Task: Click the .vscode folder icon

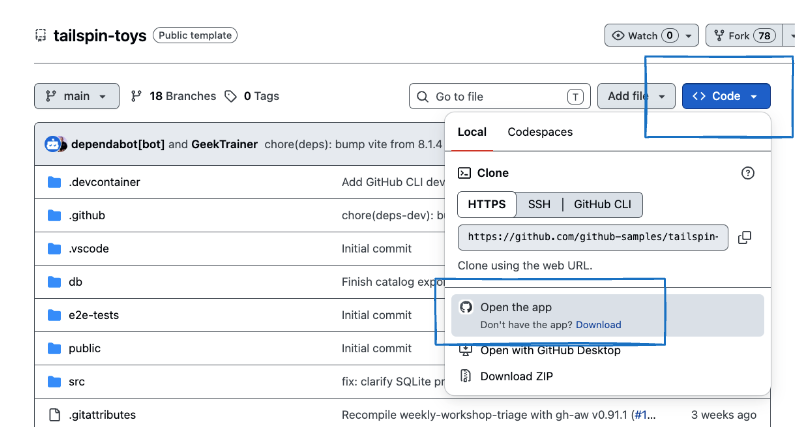Action: 54,249
